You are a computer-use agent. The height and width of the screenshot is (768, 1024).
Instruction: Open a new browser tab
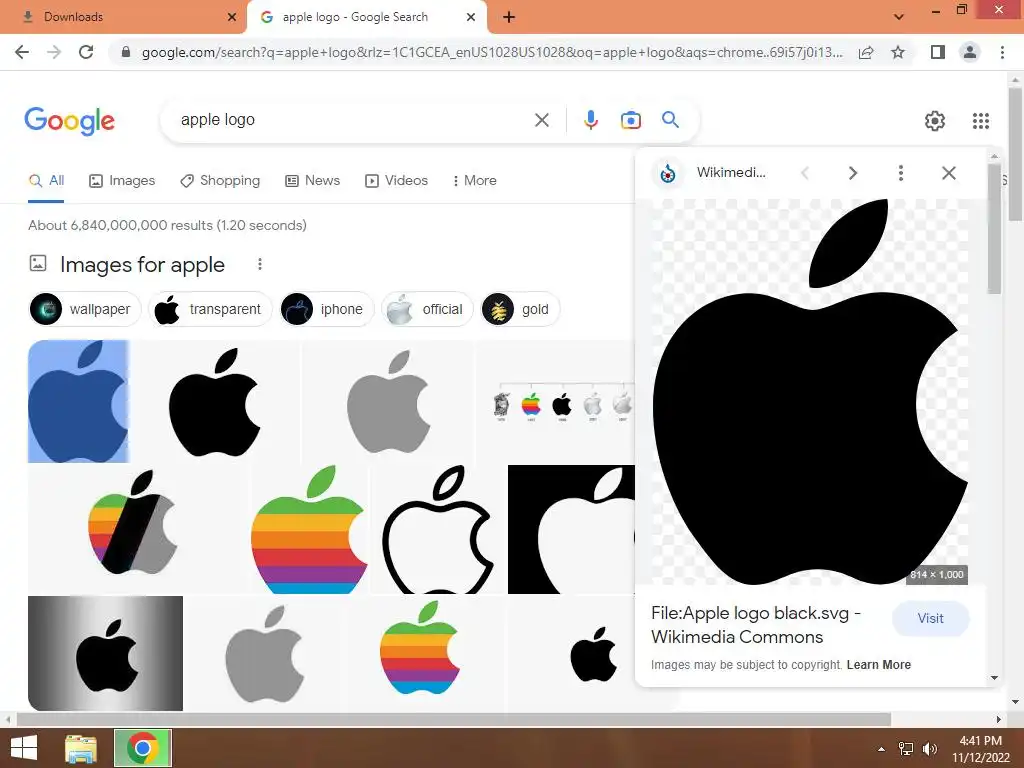[509, 18]
